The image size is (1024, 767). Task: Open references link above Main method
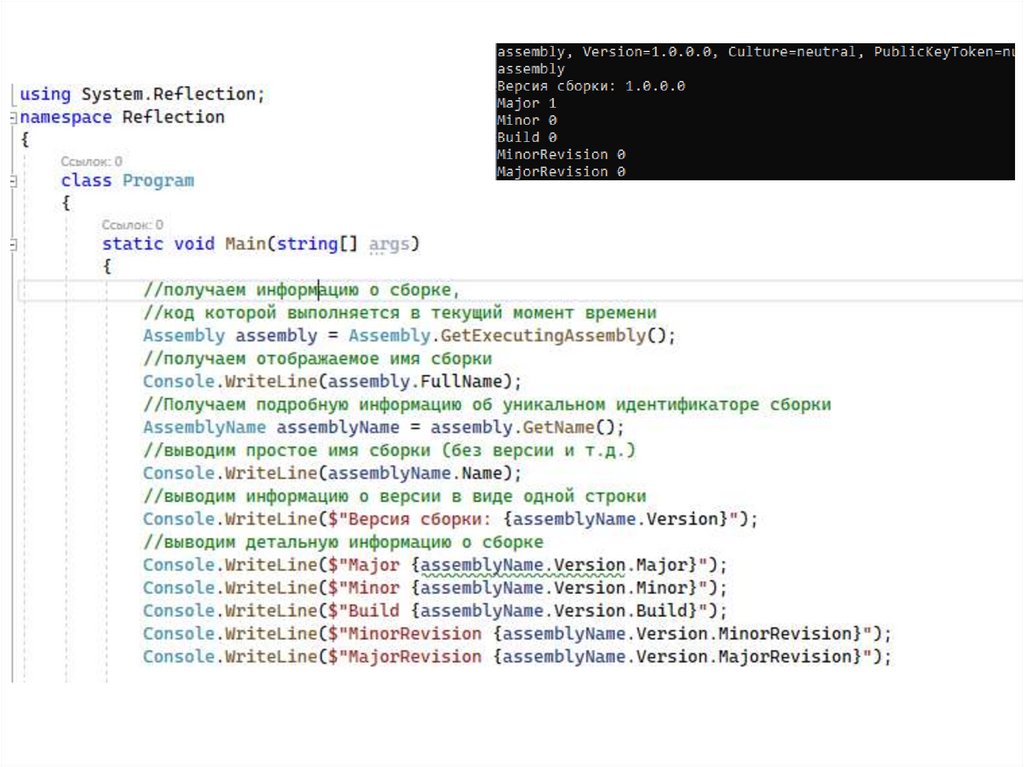click(x=132, y=225)
